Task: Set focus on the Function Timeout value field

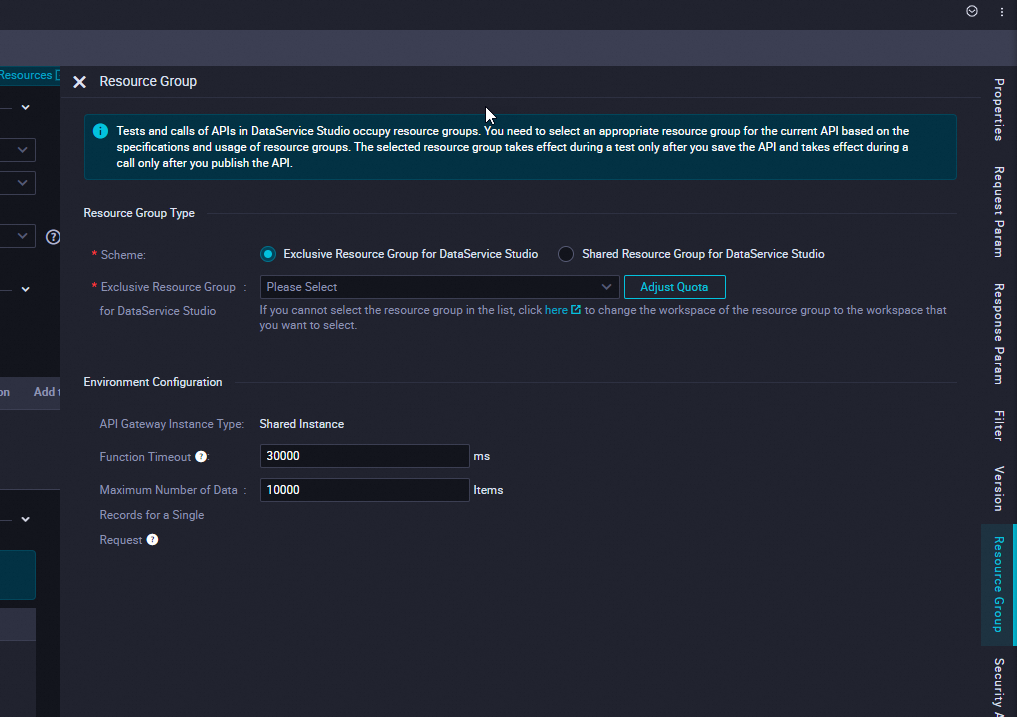Action: (364, 456)
